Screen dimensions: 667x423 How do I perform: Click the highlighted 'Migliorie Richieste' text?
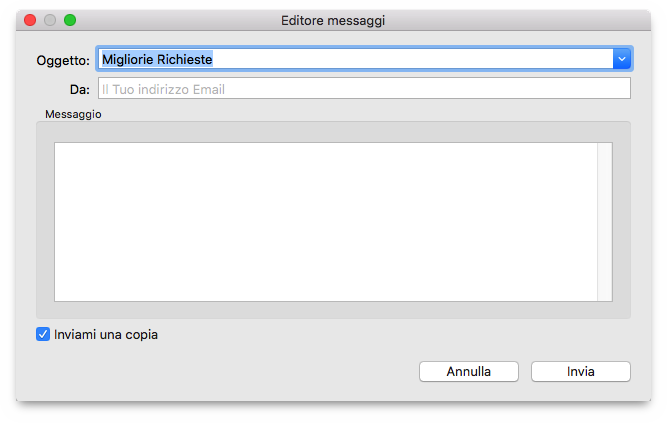click(157, 59)
